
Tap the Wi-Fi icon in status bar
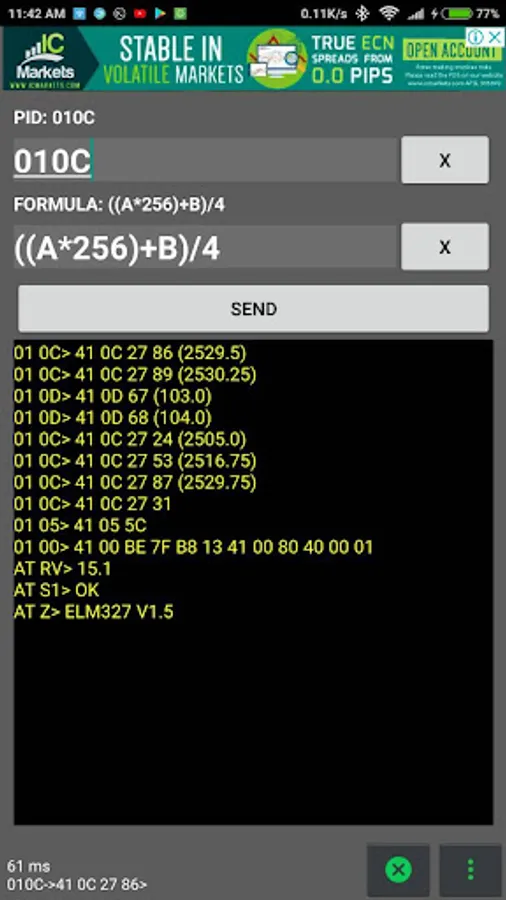pyautogui.click(x=389, y=13)
